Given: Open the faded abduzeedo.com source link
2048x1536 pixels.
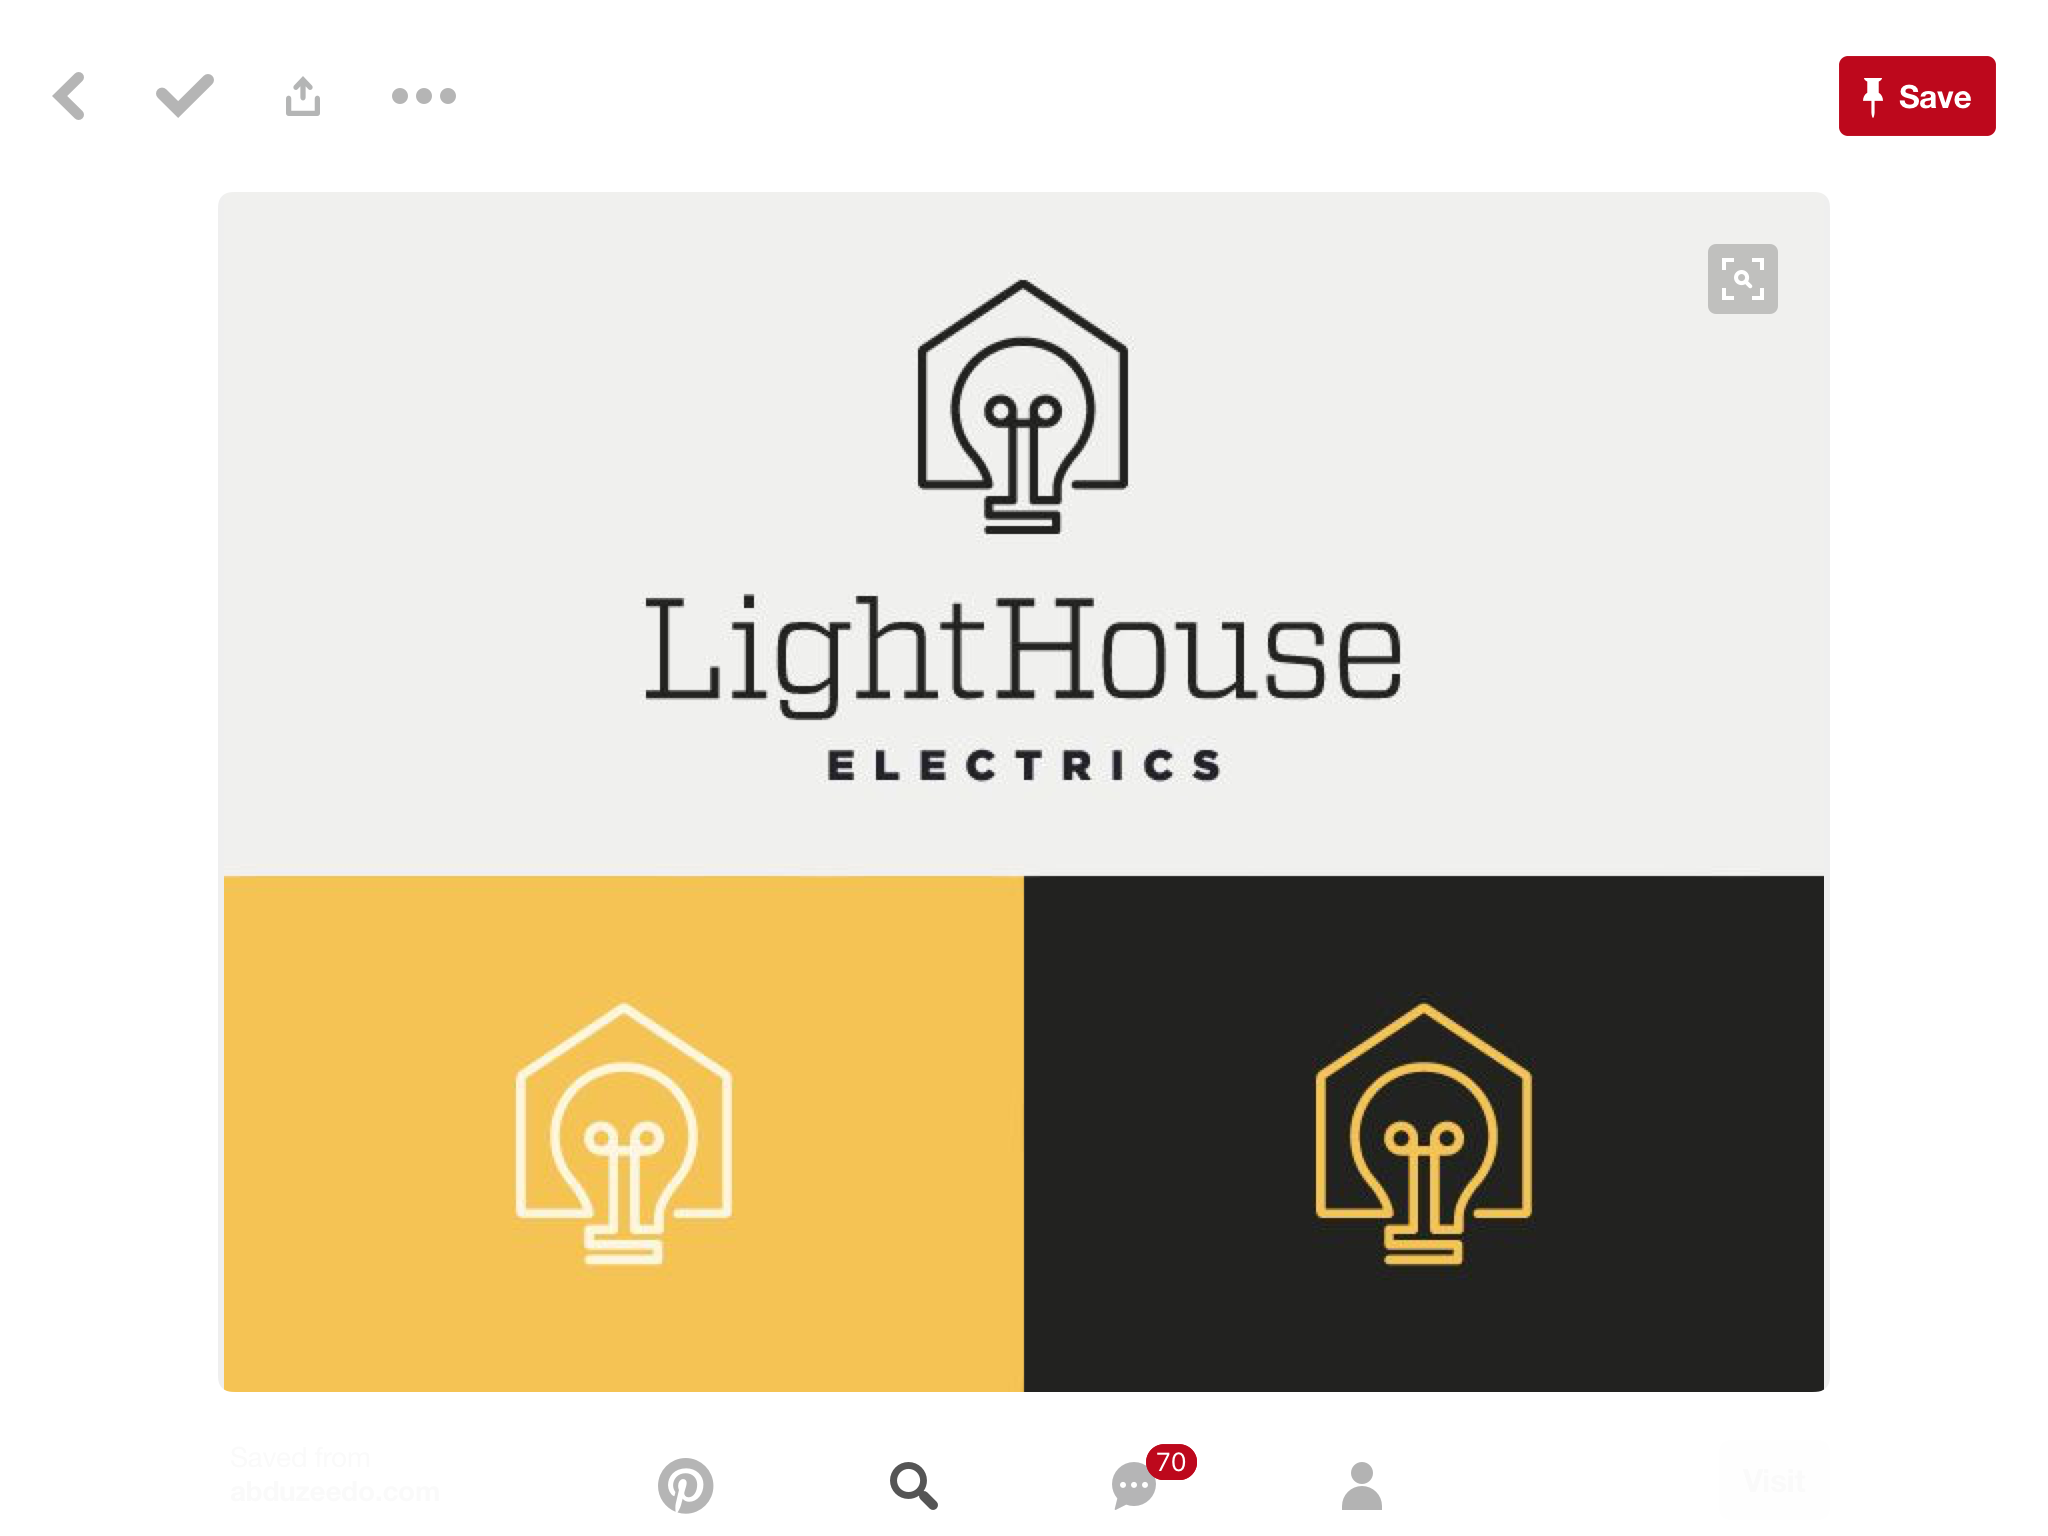Looking at the screenshot, I should [x=334, y=1492].
